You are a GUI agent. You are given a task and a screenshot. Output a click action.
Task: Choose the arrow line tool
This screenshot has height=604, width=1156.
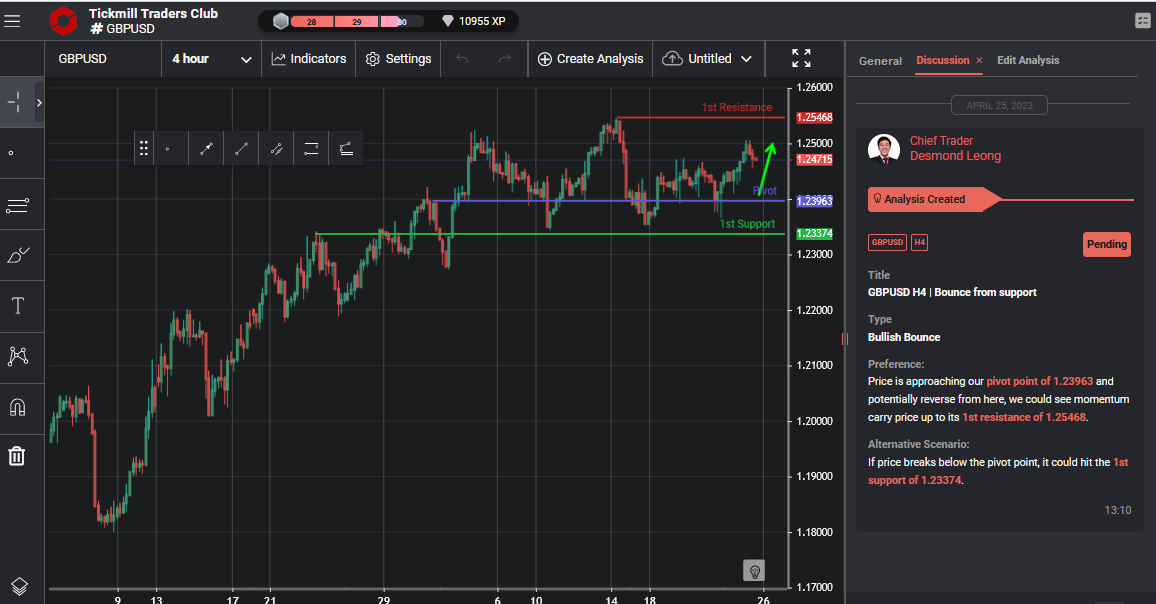coord(206,149)
